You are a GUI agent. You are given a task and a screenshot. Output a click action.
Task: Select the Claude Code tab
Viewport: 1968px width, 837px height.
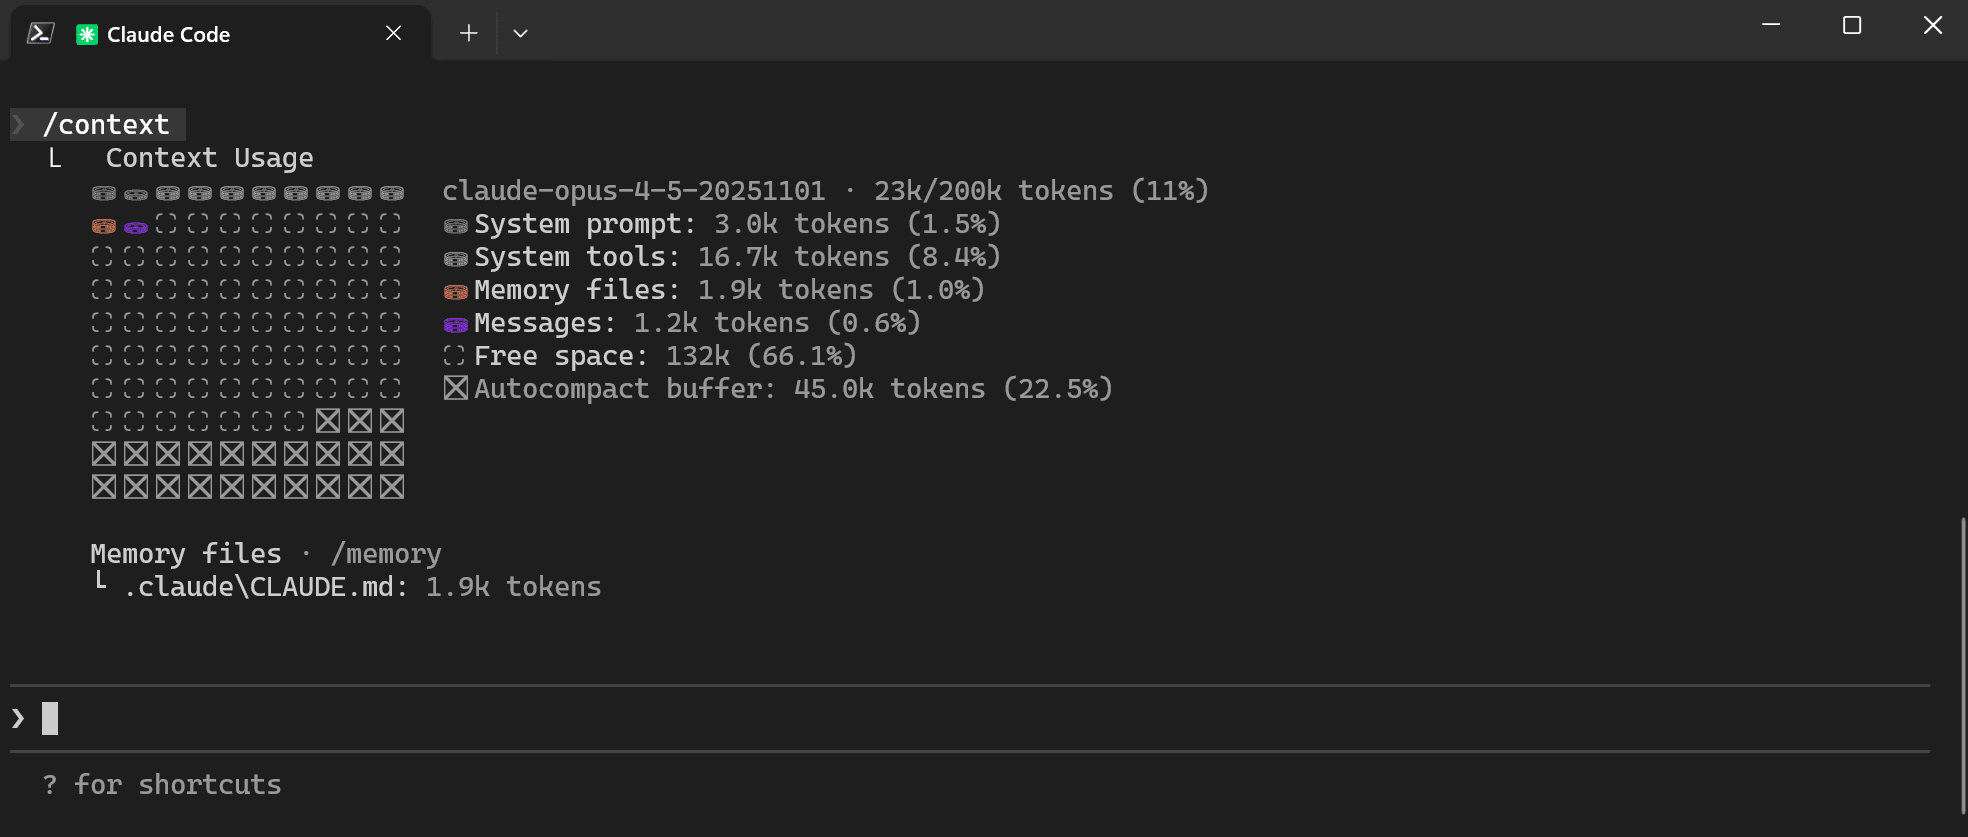click(x=168, y=34)
